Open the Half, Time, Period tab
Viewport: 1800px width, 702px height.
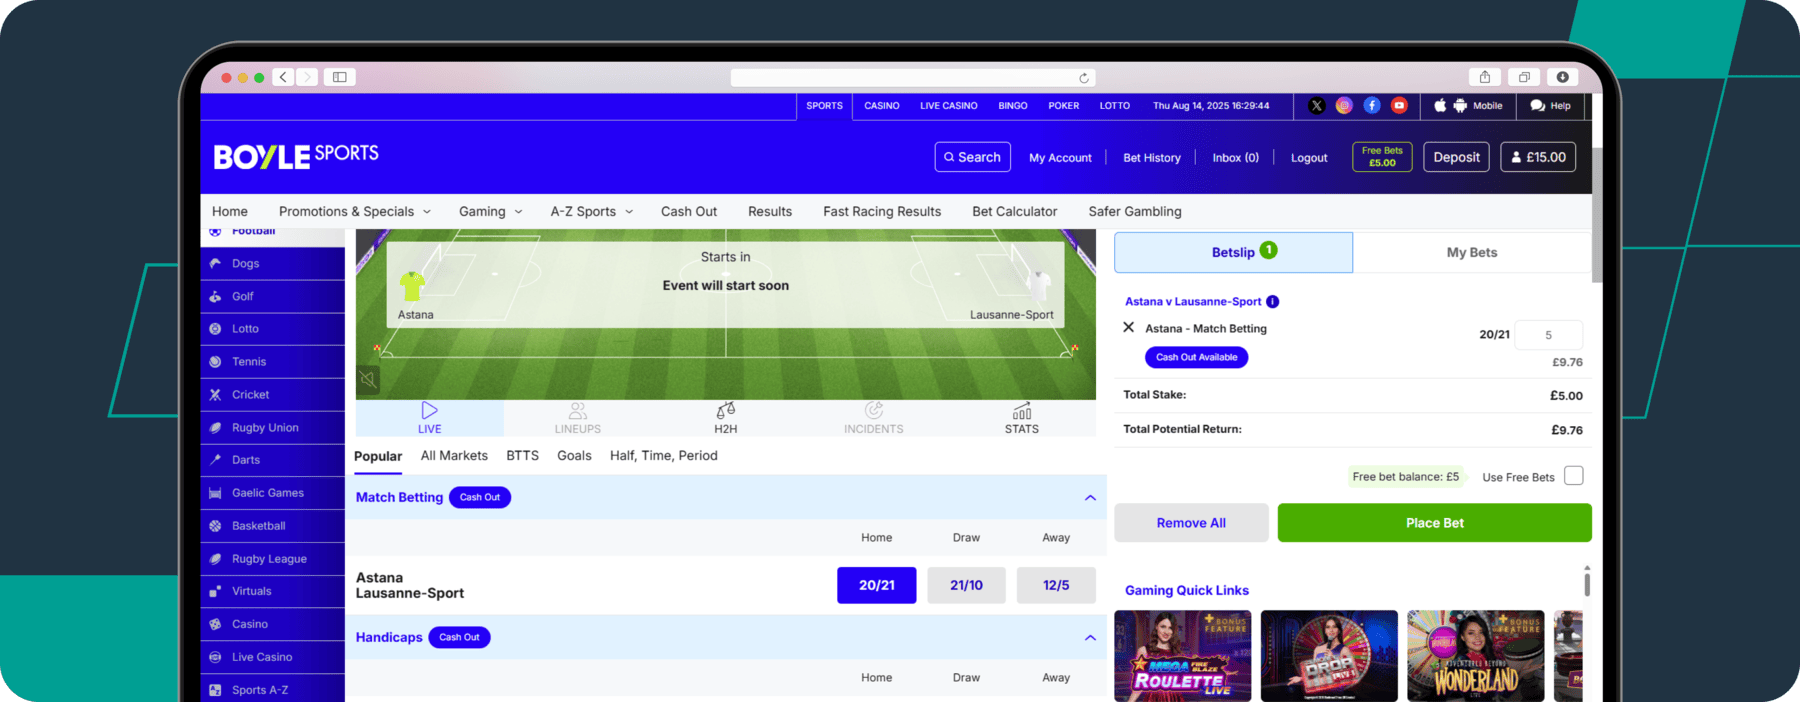click(x=664, y=455)
